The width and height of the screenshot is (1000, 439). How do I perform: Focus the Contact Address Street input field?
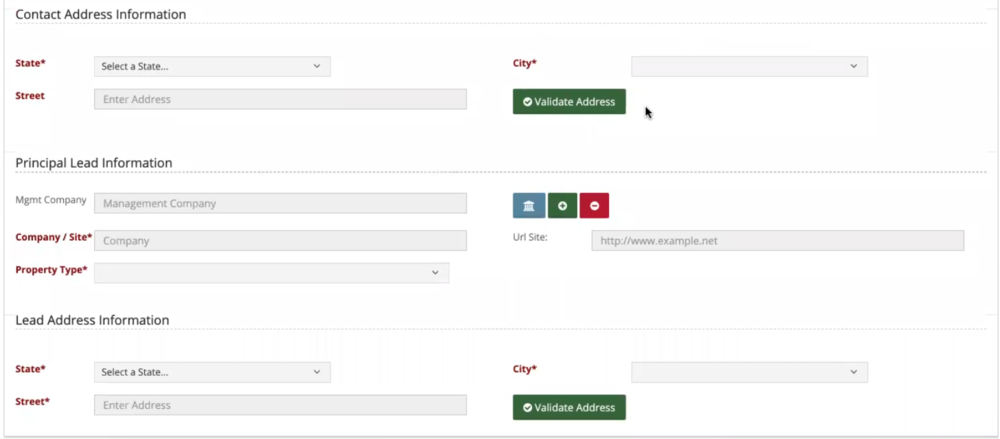tap(280, 100)
